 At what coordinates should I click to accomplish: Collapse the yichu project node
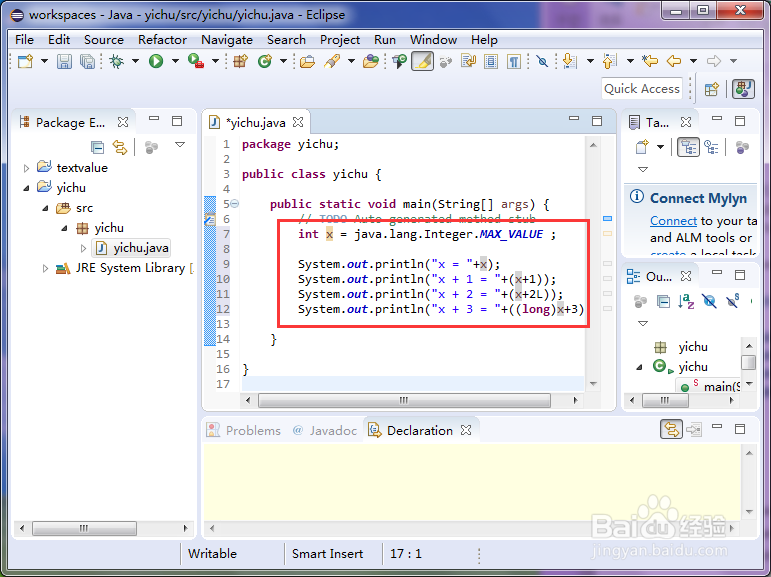[27, 188]
